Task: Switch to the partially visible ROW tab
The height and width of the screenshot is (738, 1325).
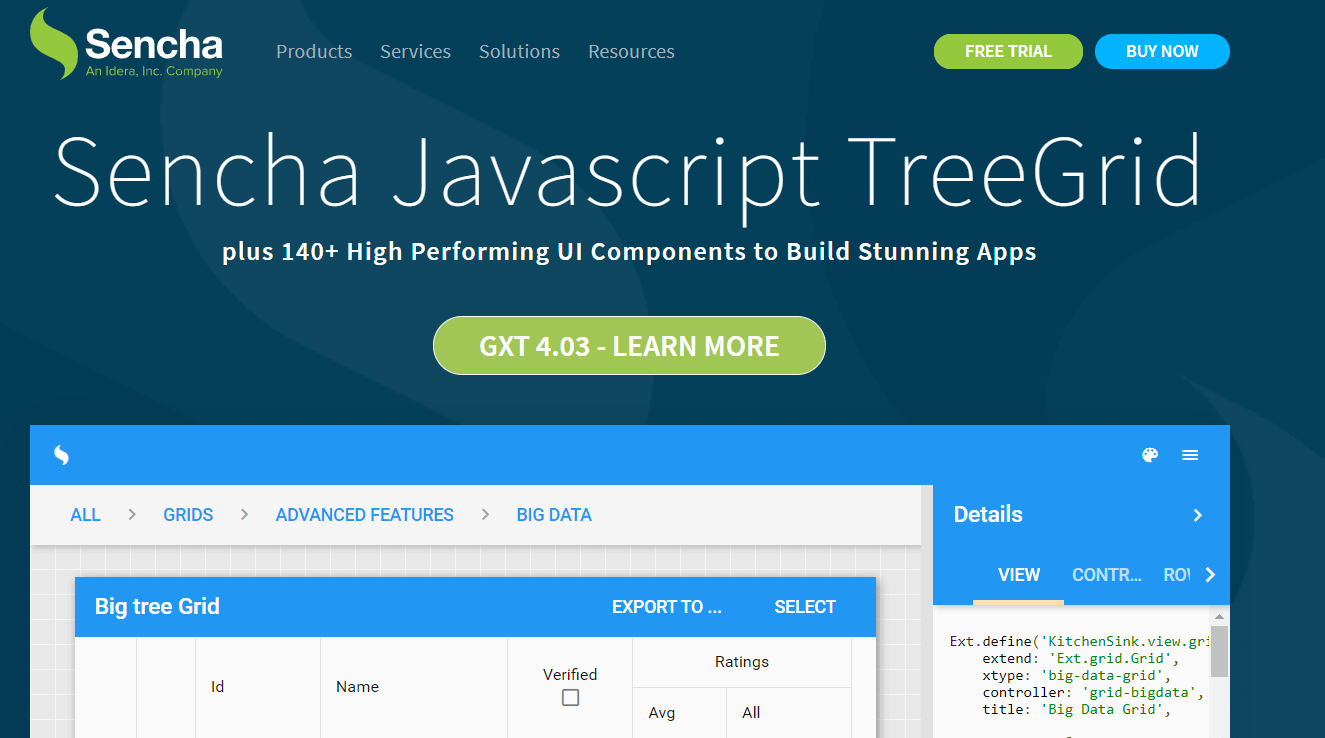Action: [1177, 575]
